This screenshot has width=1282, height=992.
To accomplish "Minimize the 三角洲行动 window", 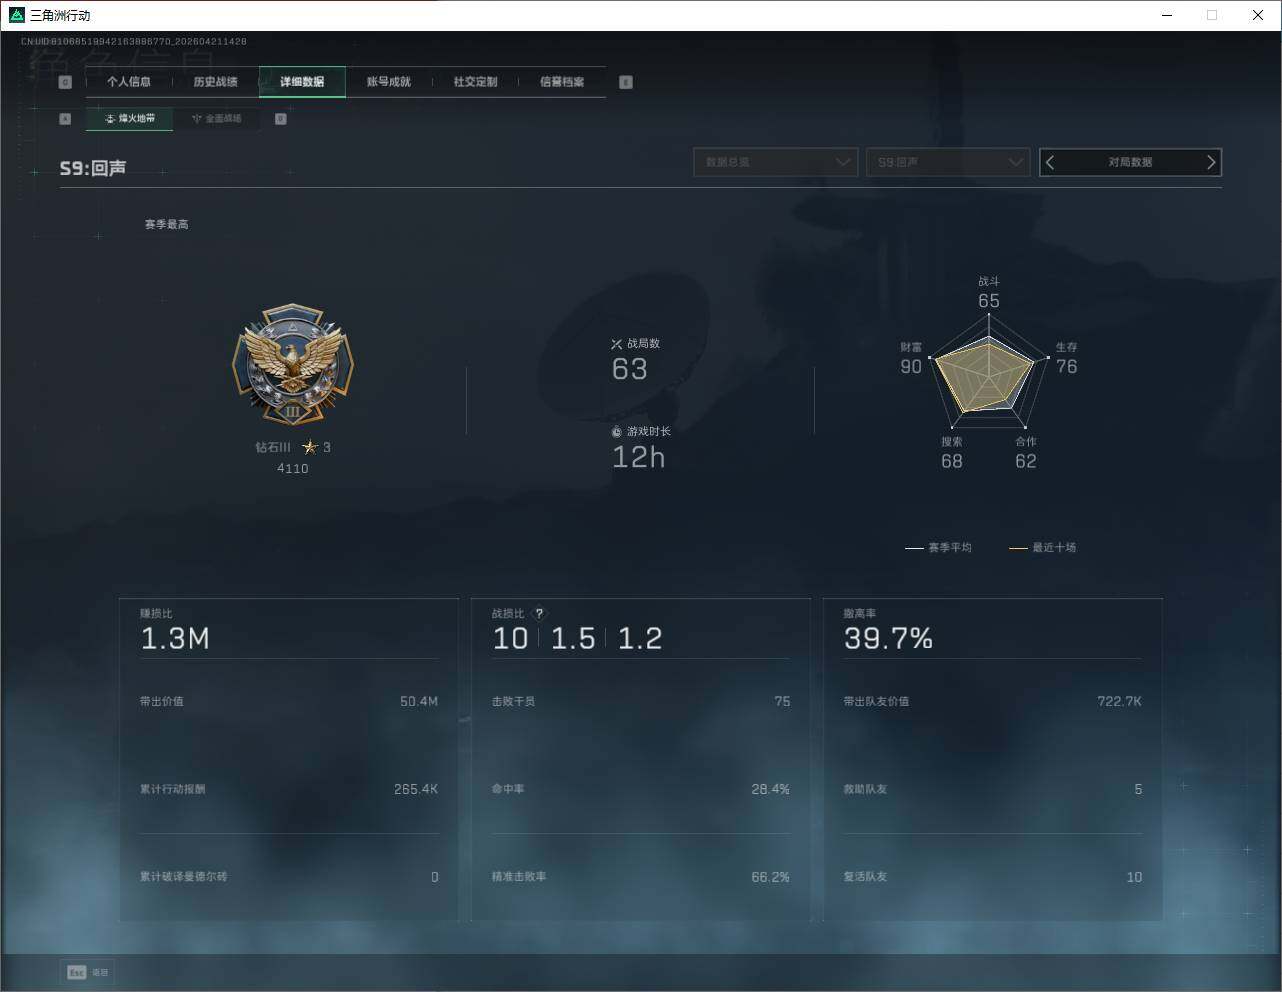I will pos(1166,15).
